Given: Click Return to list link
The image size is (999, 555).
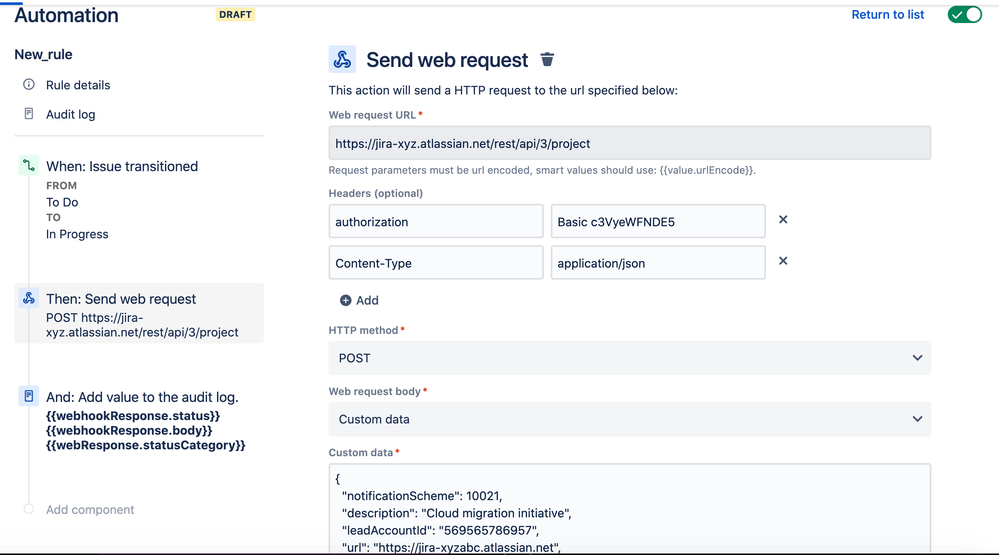Looking at the screenshot, I should 888,15.
